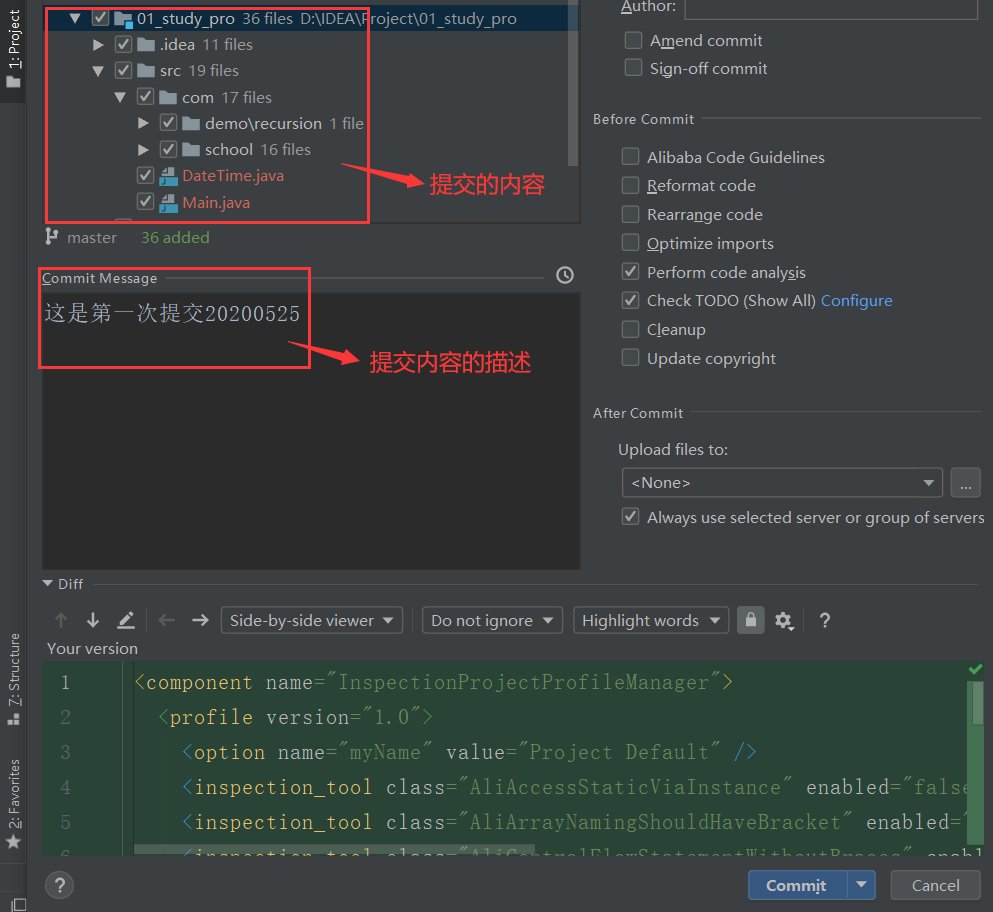Expand the school folder node
Viewport: 993px width, 912px height.
(144, 149)
